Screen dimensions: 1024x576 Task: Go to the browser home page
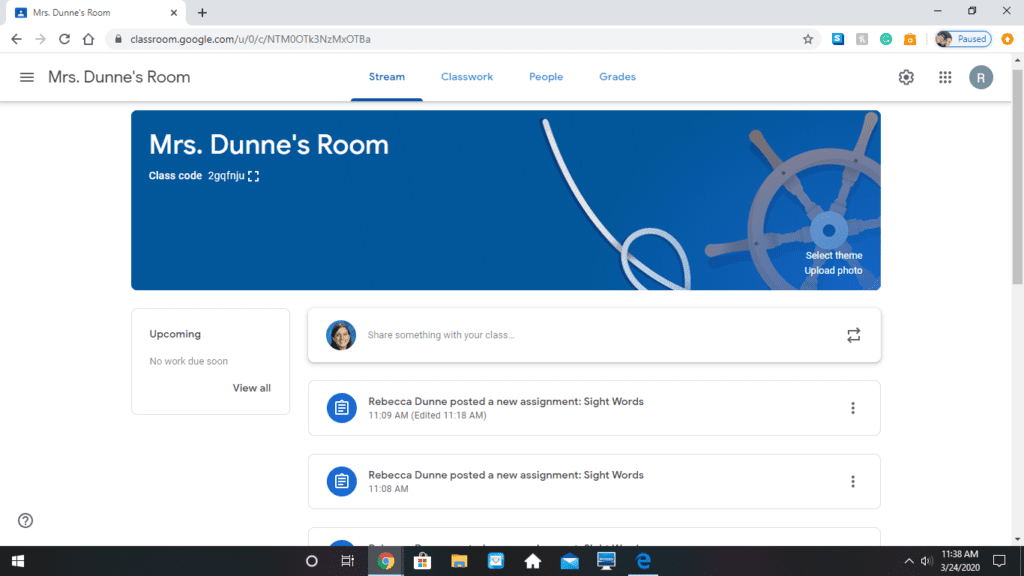pyautogui.click(x=88, y=39)
